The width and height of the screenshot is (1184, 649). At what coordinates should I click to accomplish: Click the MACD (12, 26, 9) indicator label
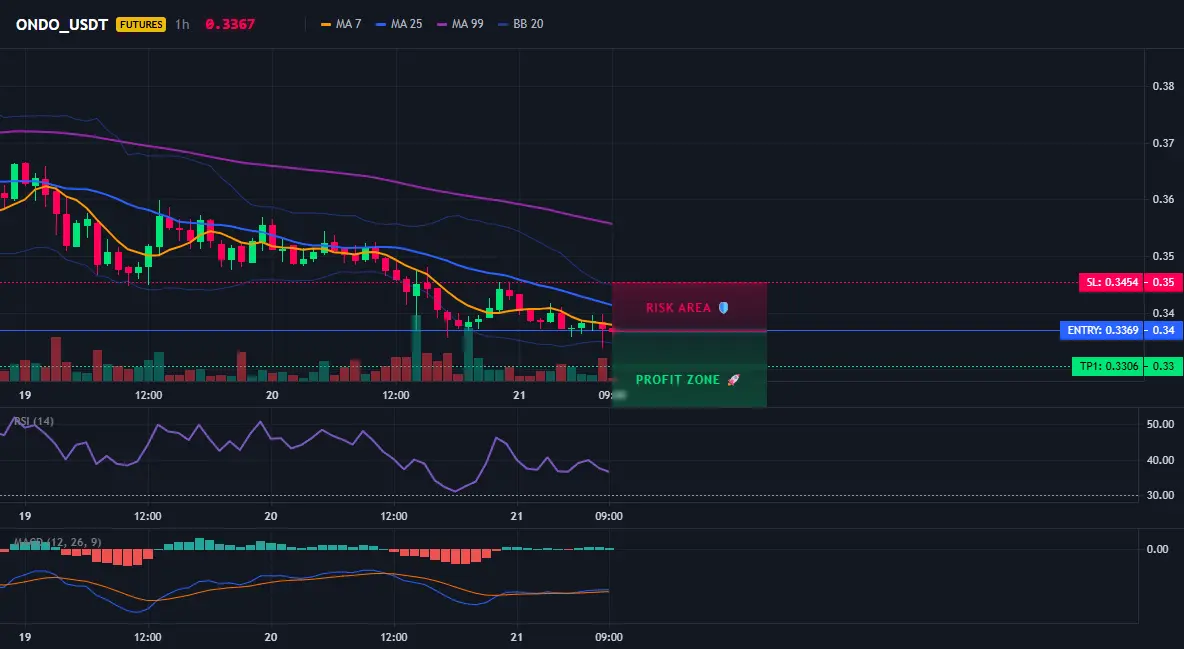point(57,542)
